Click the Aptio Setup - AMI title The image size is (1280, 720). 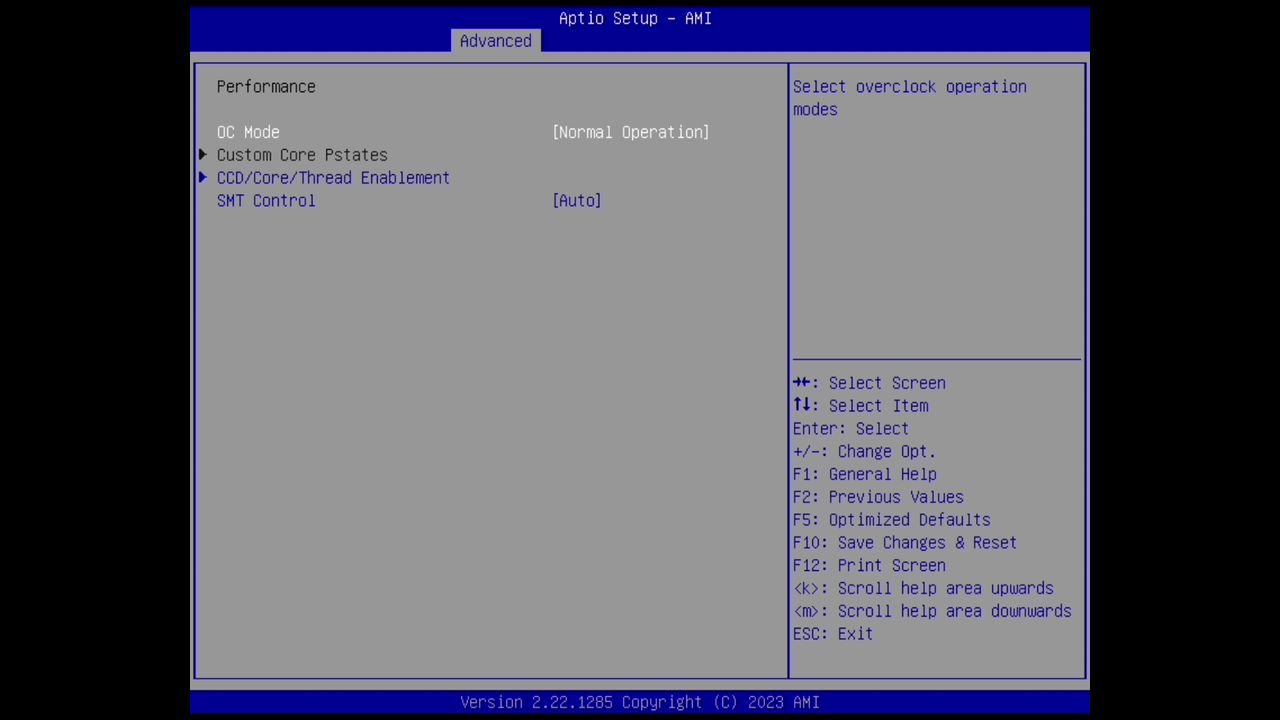[x=635, y=18]
